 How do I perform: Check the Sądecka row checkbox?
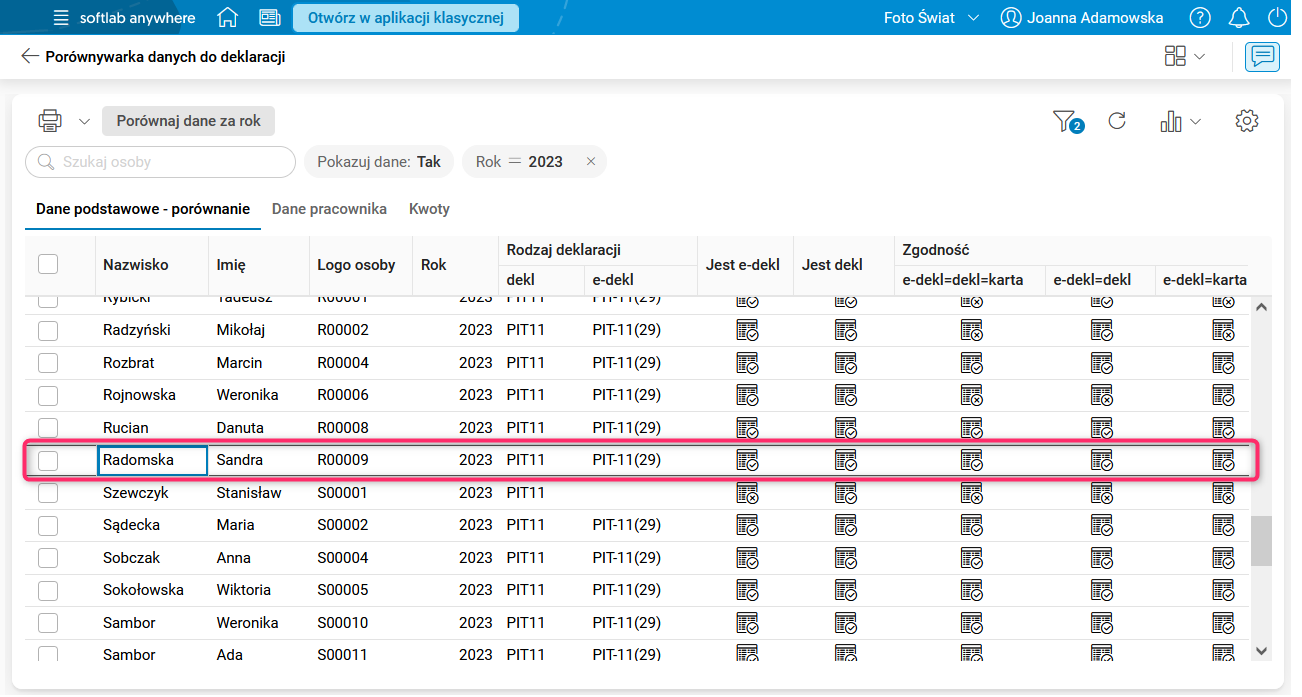tap(48, 525)
